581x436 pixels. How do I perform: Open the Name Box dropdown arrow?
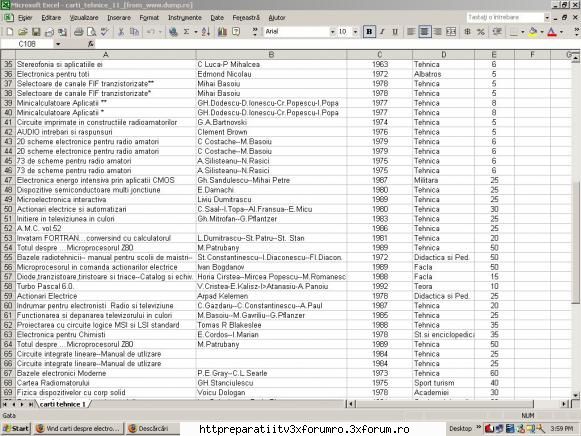tap(58, 44)
